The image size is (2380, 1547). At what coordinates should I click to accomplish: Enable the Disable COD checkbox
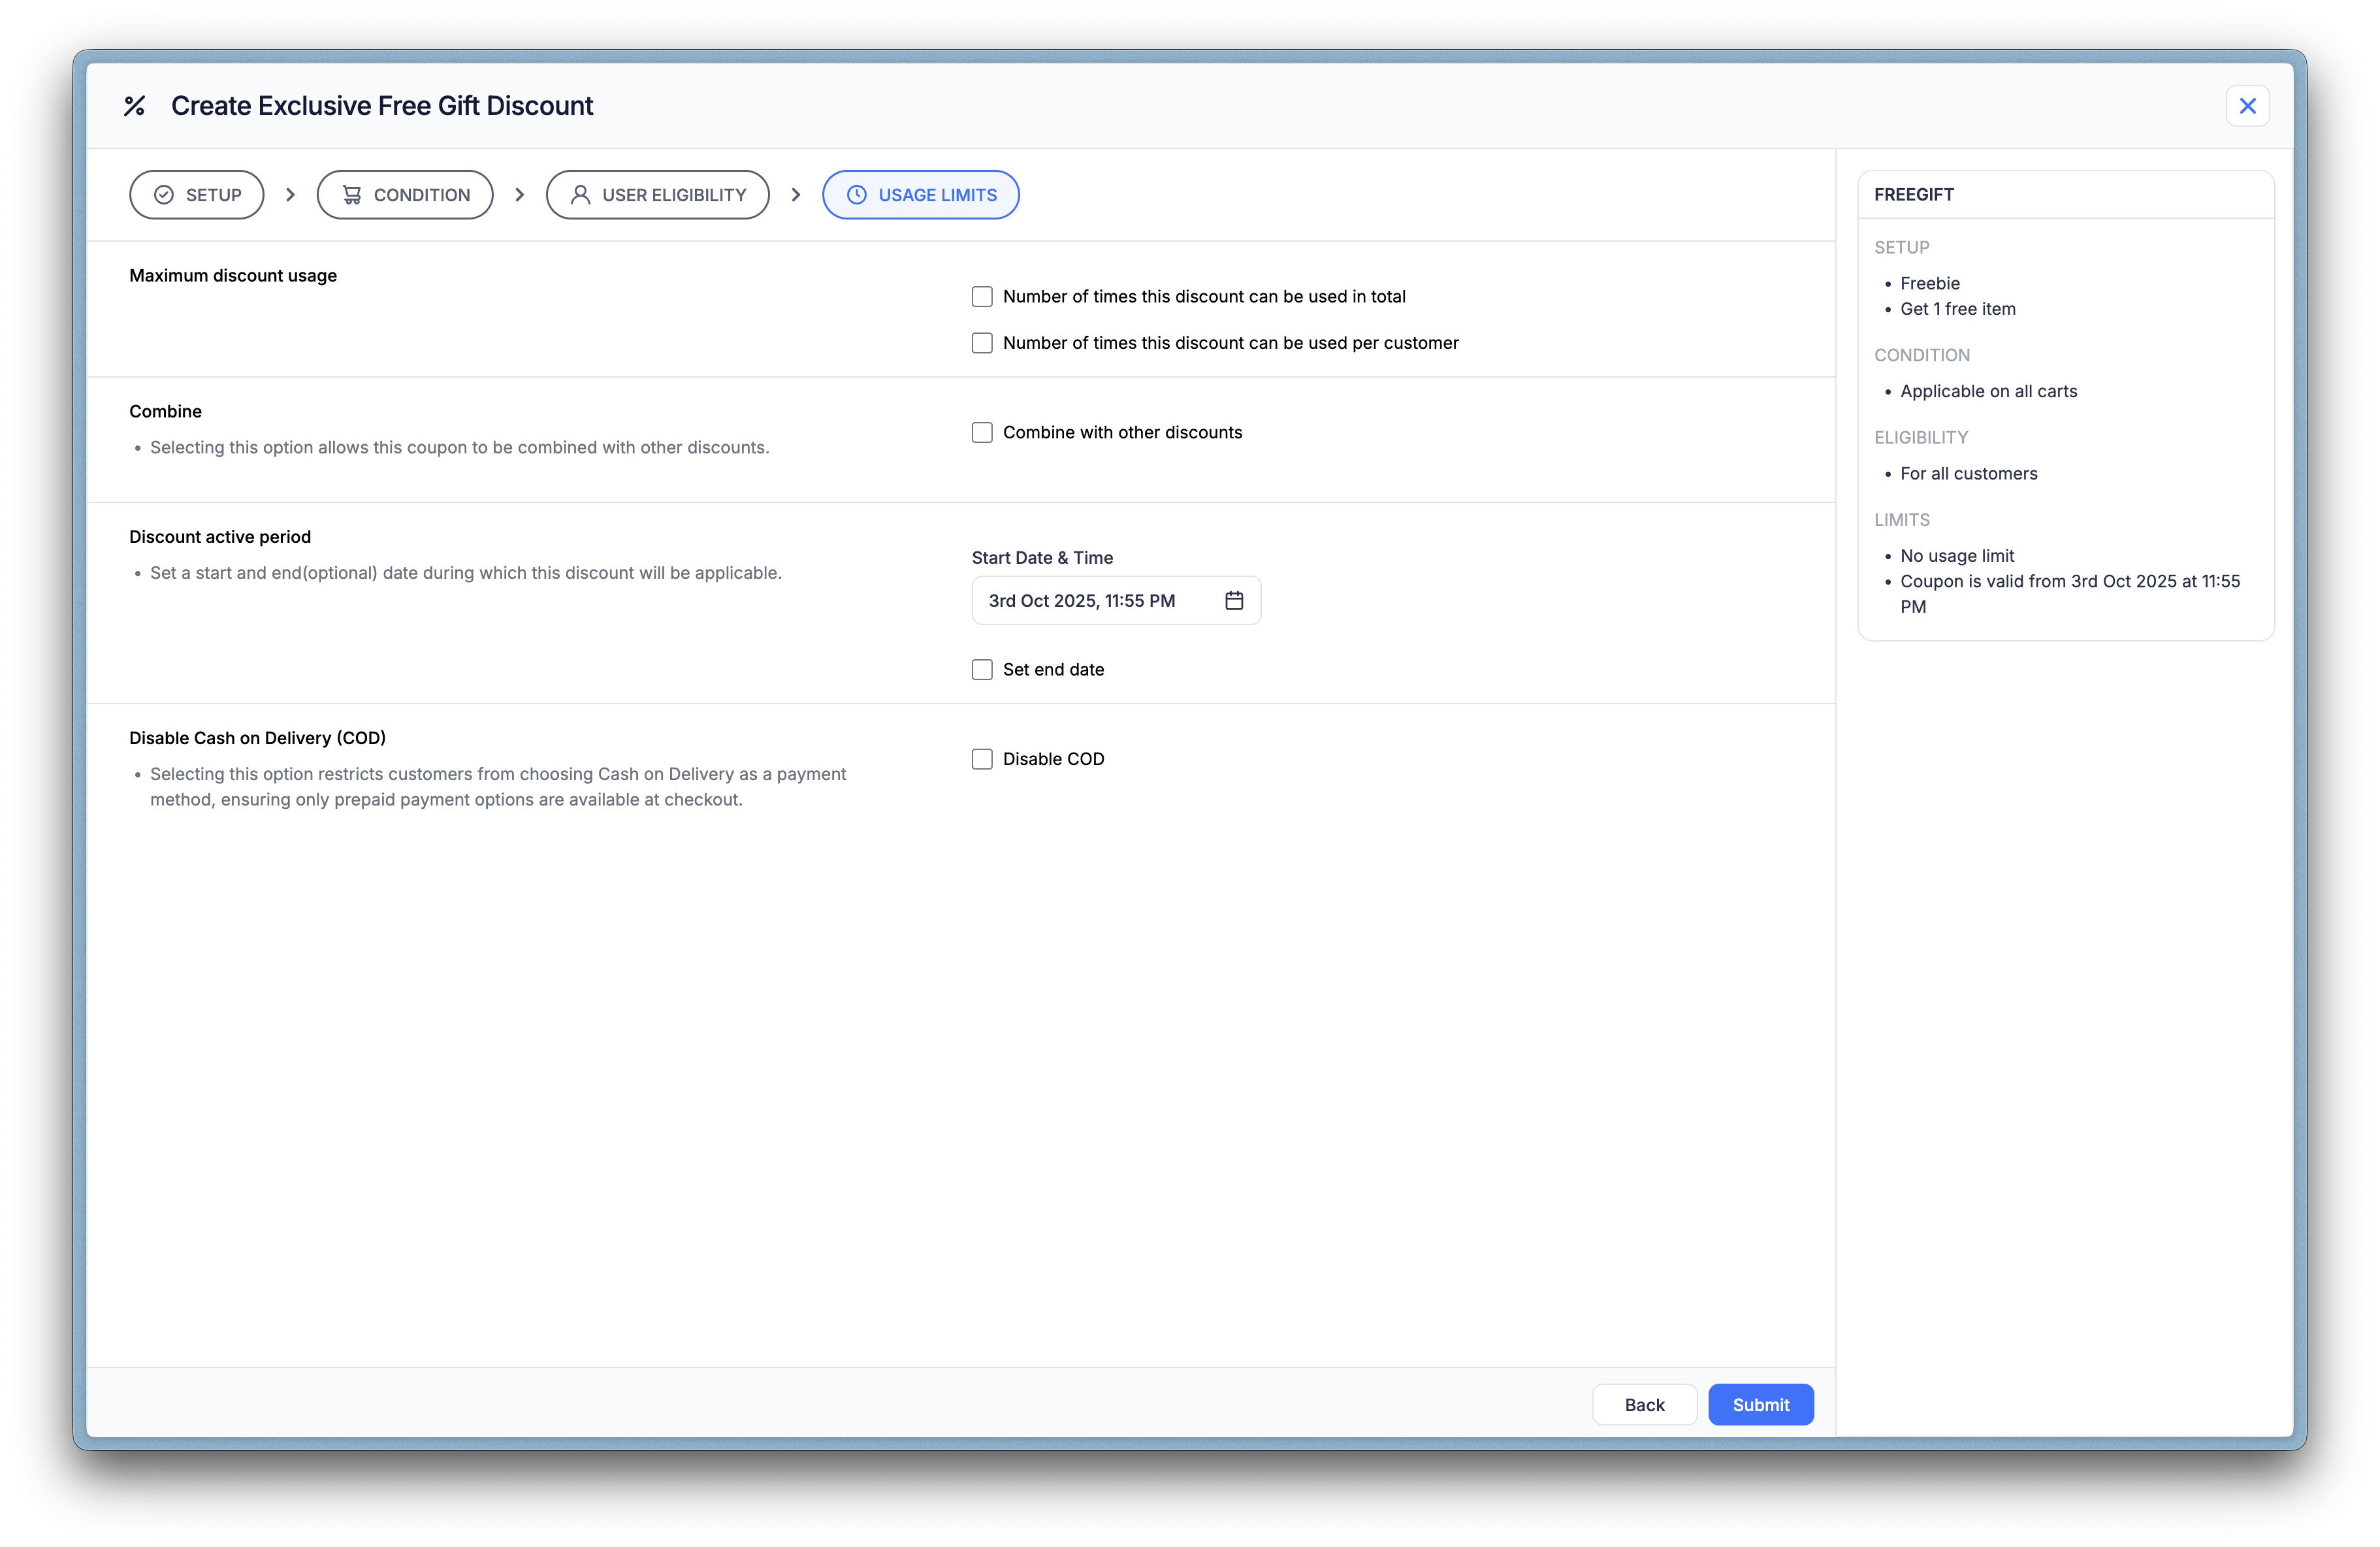click(x=982, y=759)
